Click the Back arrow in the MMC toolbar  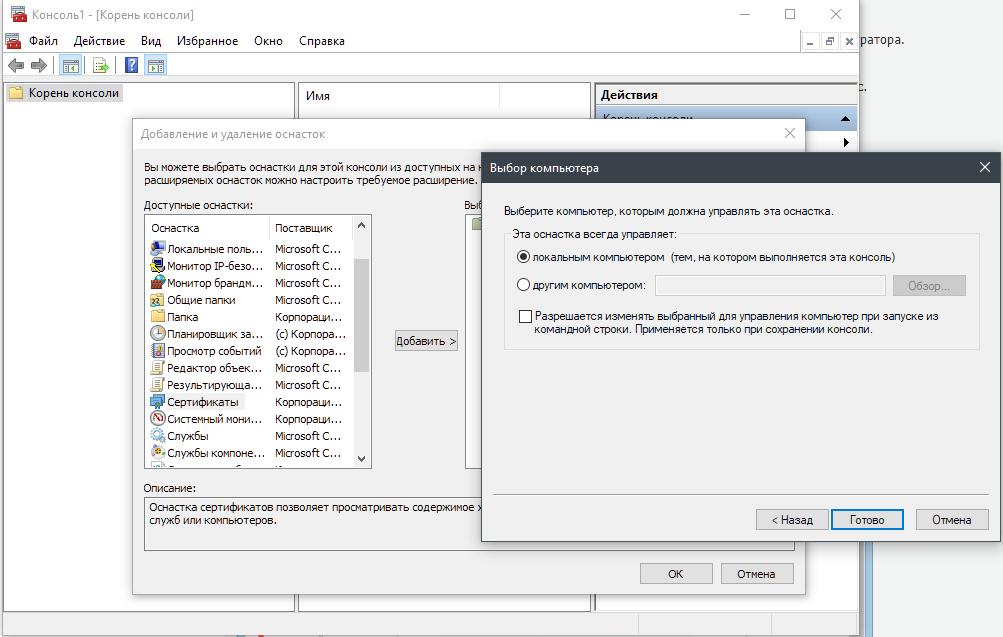16,66
